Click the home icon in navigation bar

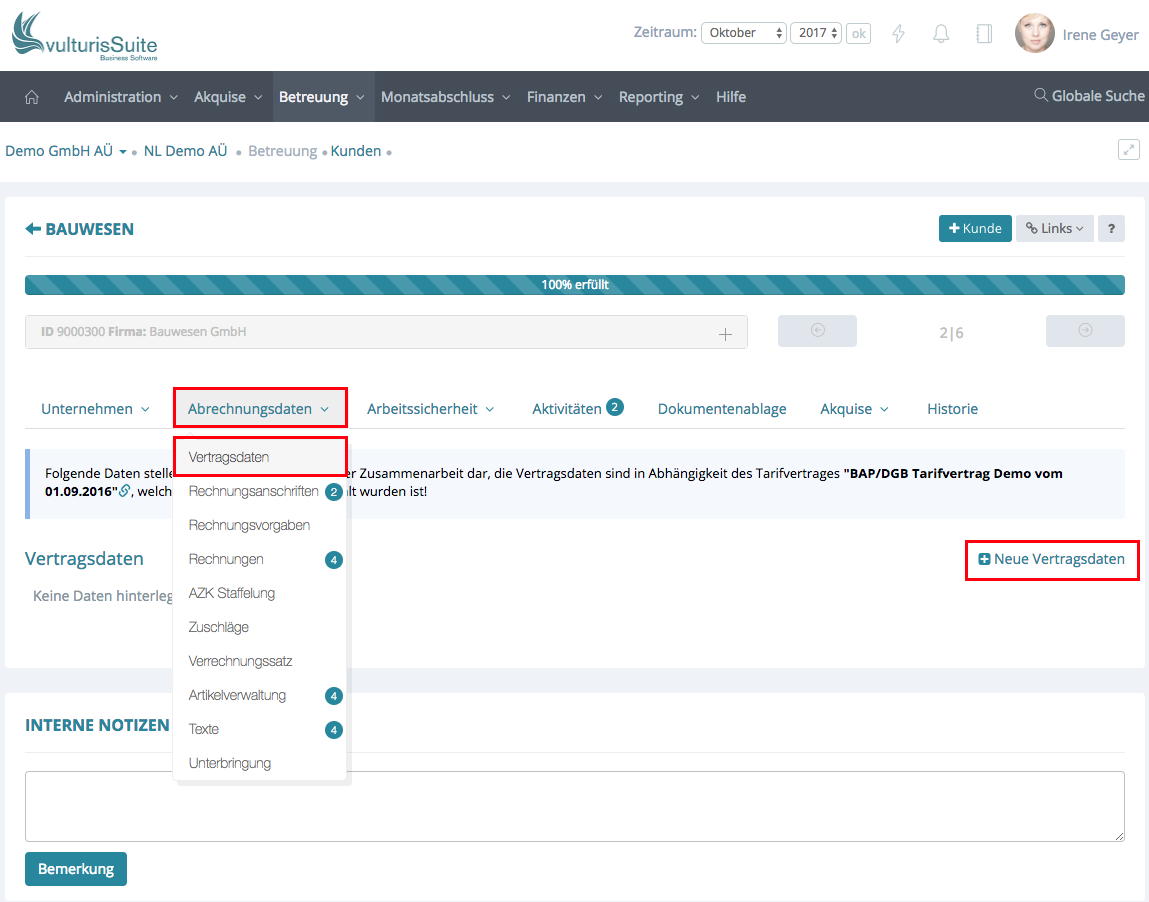click(x=32, y=97)
